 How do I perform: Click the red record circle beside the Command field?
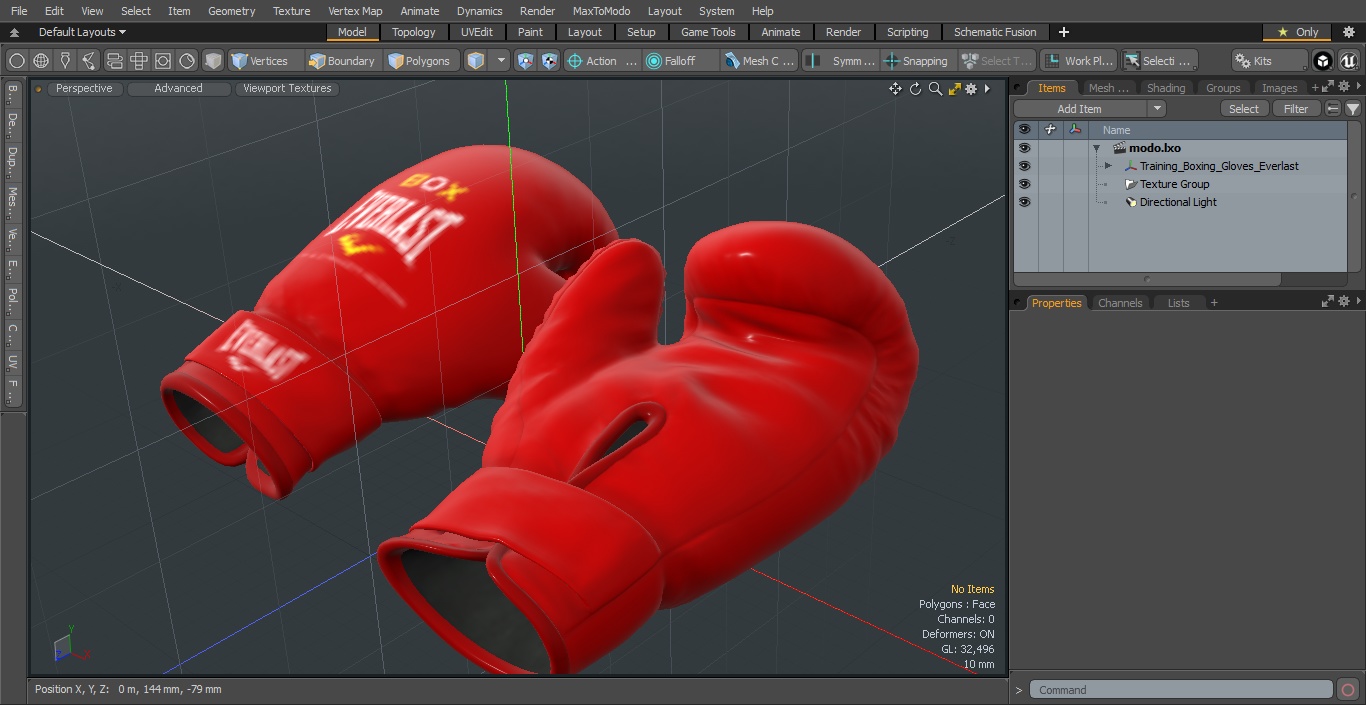[1347, 690]
